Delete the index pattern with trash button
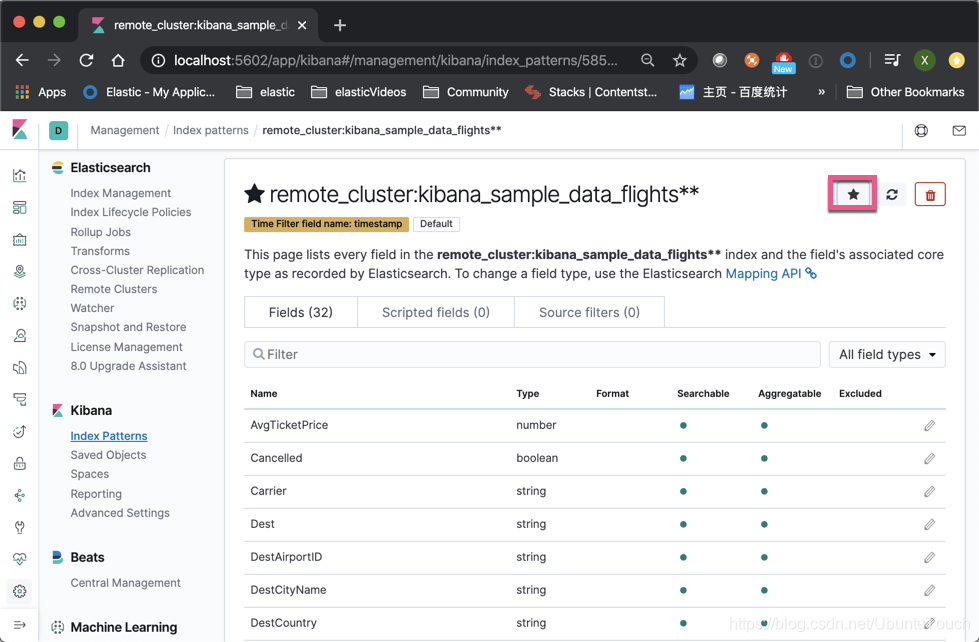The width and height of the screenshot is (979, 642). point(930,194)
